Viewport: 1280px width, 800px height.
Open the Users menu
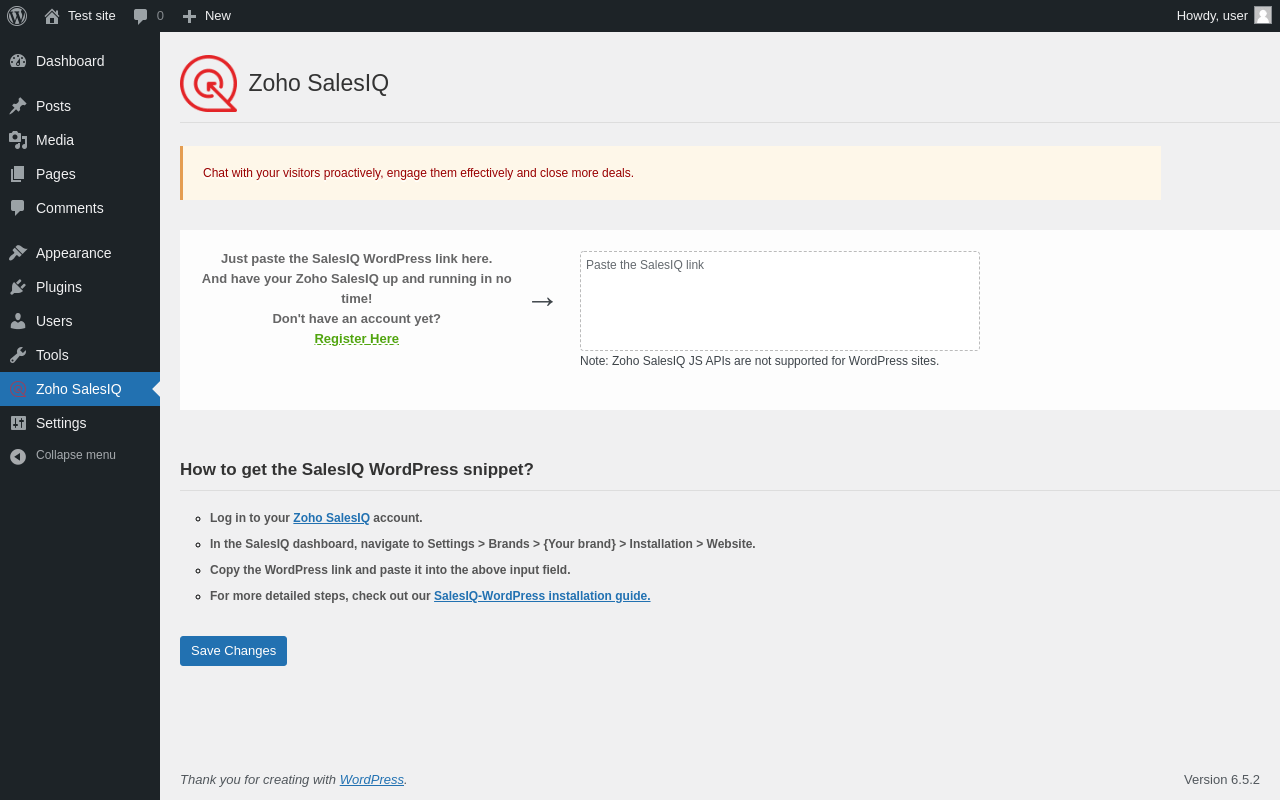(x=80, y=321)
